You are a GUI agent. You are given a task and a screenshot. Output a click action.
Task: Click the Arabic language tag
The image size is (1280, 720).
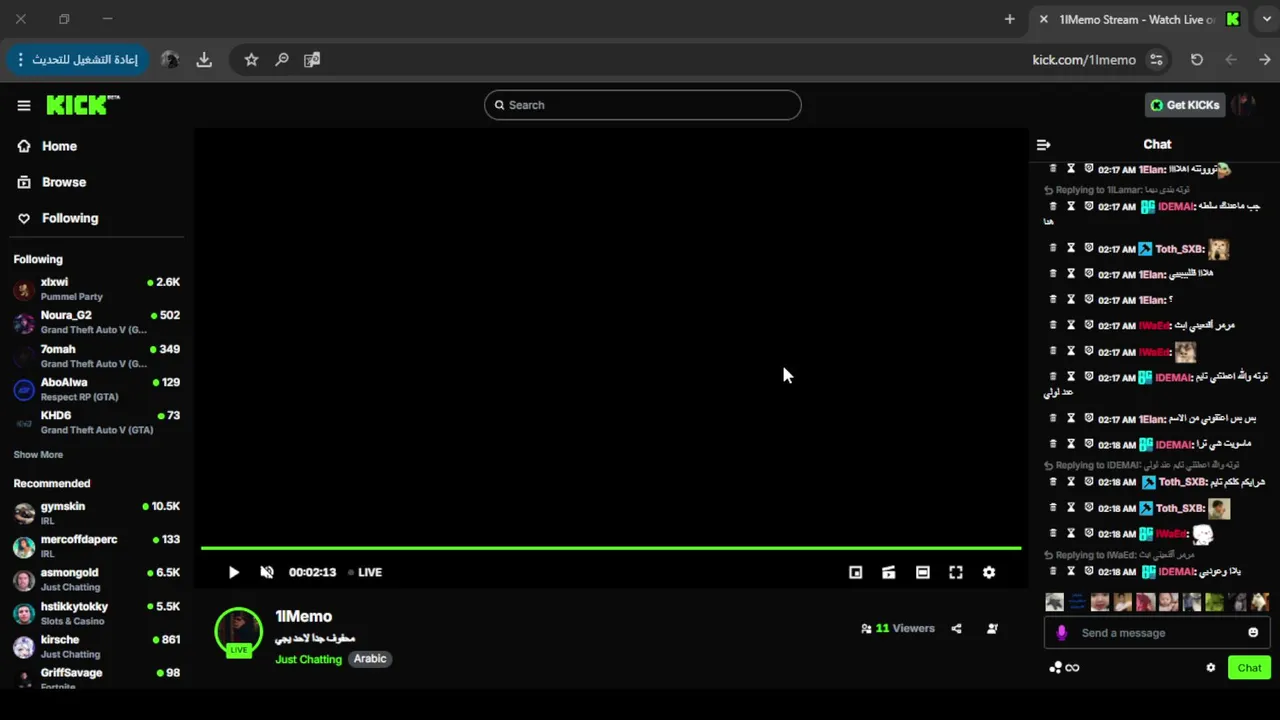click(x=370, y=659)
